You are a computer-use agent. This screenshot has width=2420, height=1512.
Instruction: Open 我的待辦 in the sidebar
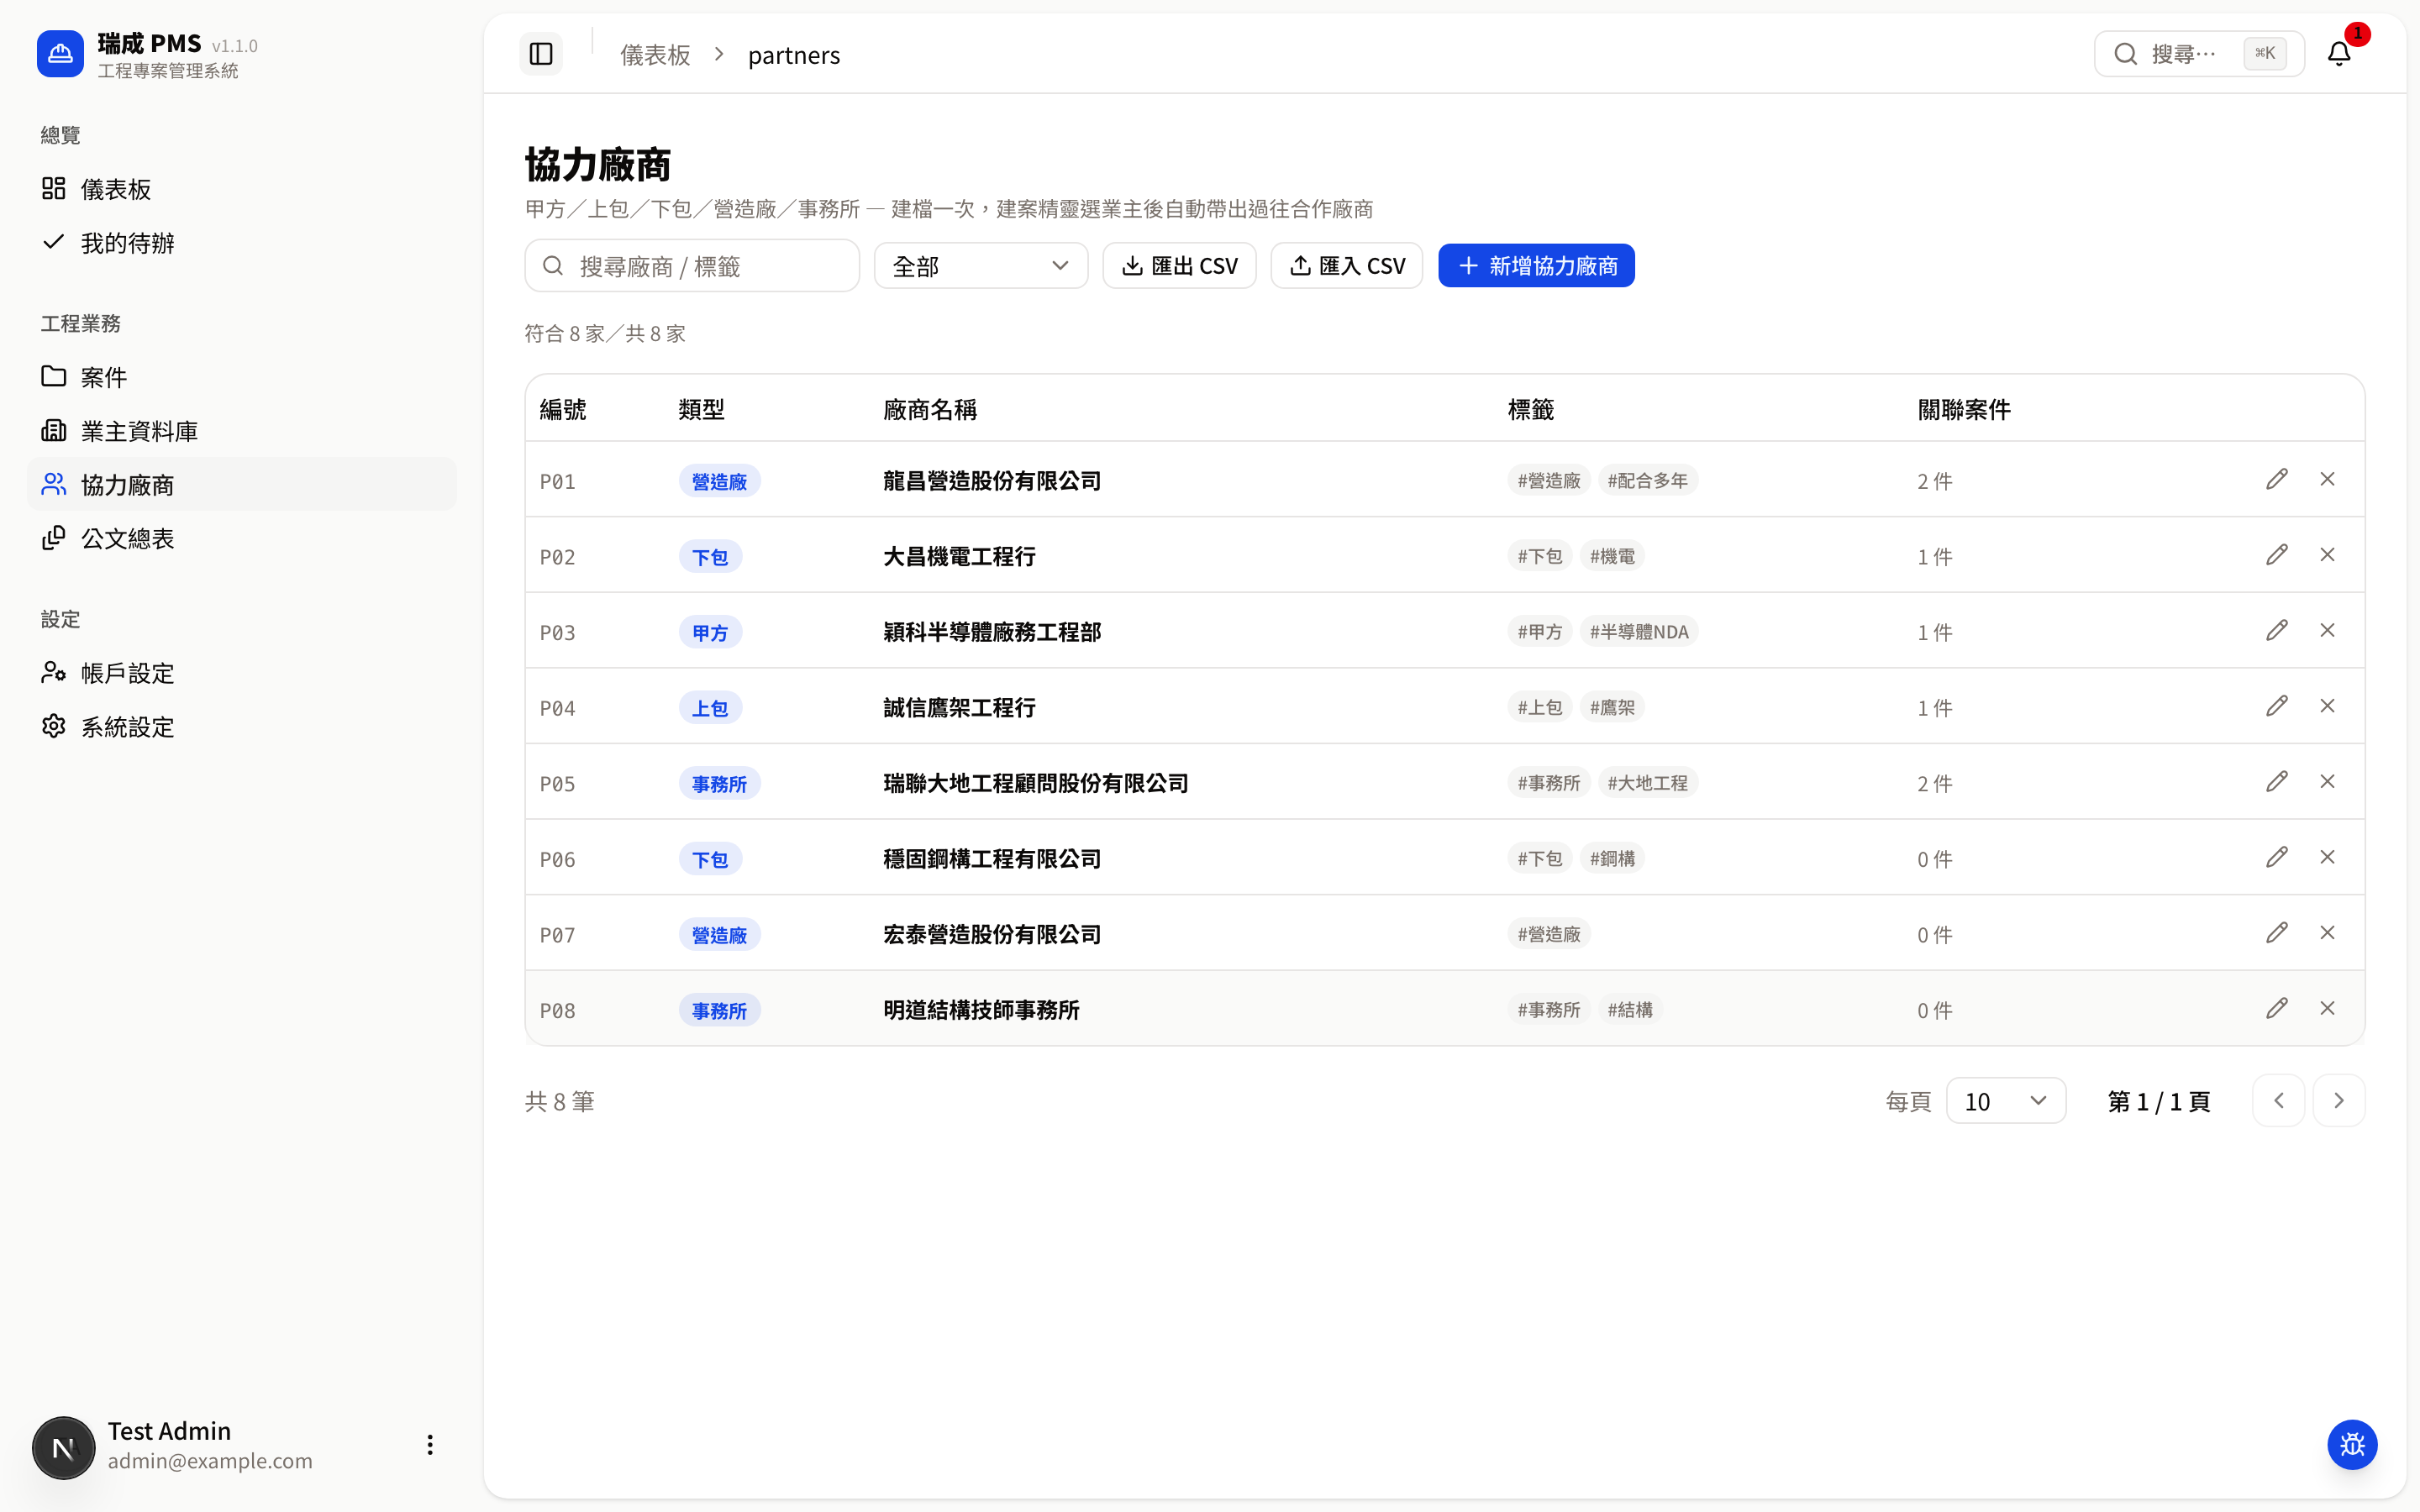pyautogui.click(x=241, y=243)
